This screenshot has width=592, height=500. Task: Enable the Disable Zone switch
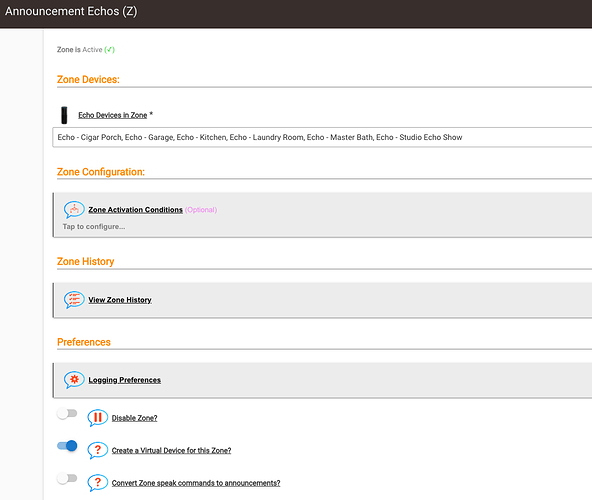coord(67,414)
